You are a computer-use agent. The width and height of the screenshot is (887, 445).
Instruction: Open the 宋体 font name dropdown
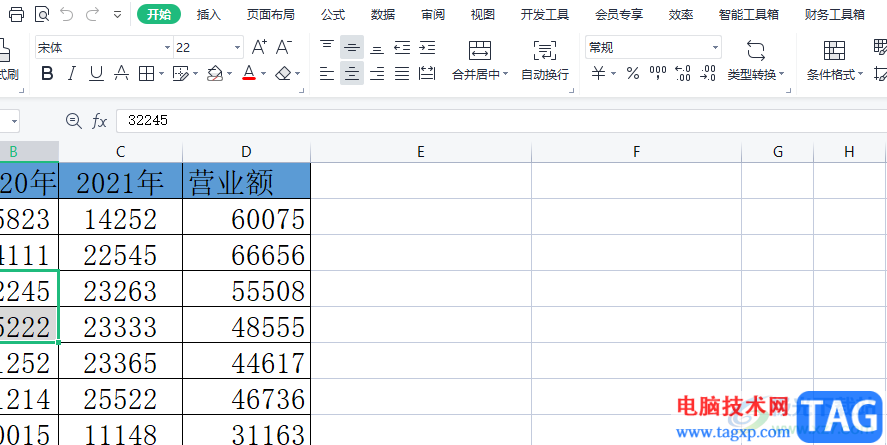(x=167, y=47)
